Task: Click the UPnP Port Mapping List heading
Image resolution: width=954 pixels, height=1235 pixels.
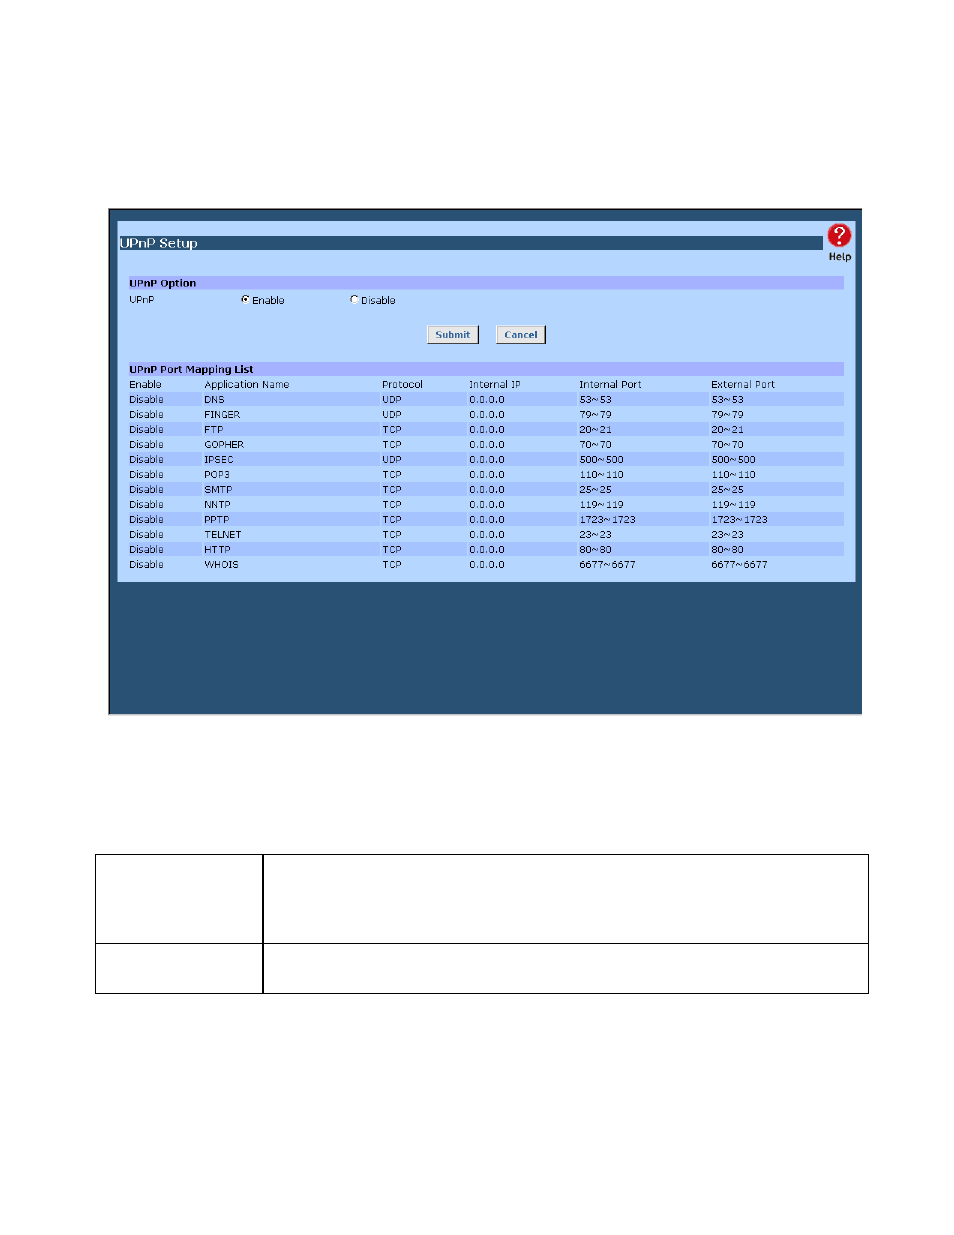Action: click(191, 370)
